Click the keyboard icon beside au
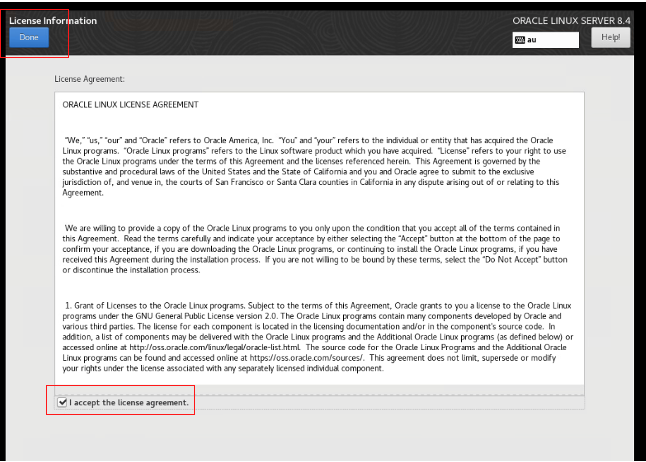 coord(520,40)
